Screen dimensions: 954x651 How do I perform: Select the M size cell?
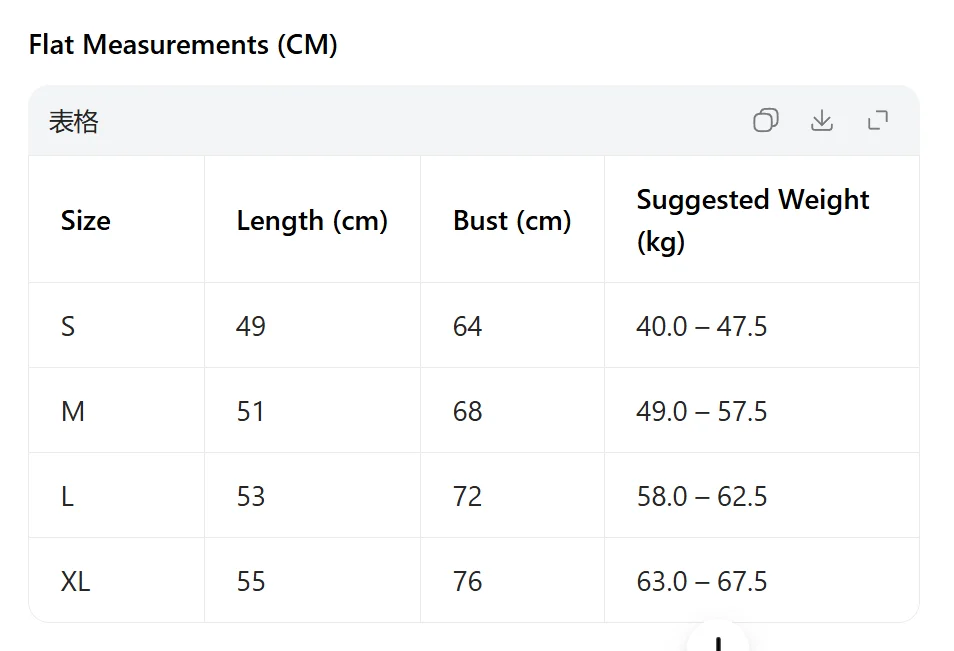pos(73,411)
